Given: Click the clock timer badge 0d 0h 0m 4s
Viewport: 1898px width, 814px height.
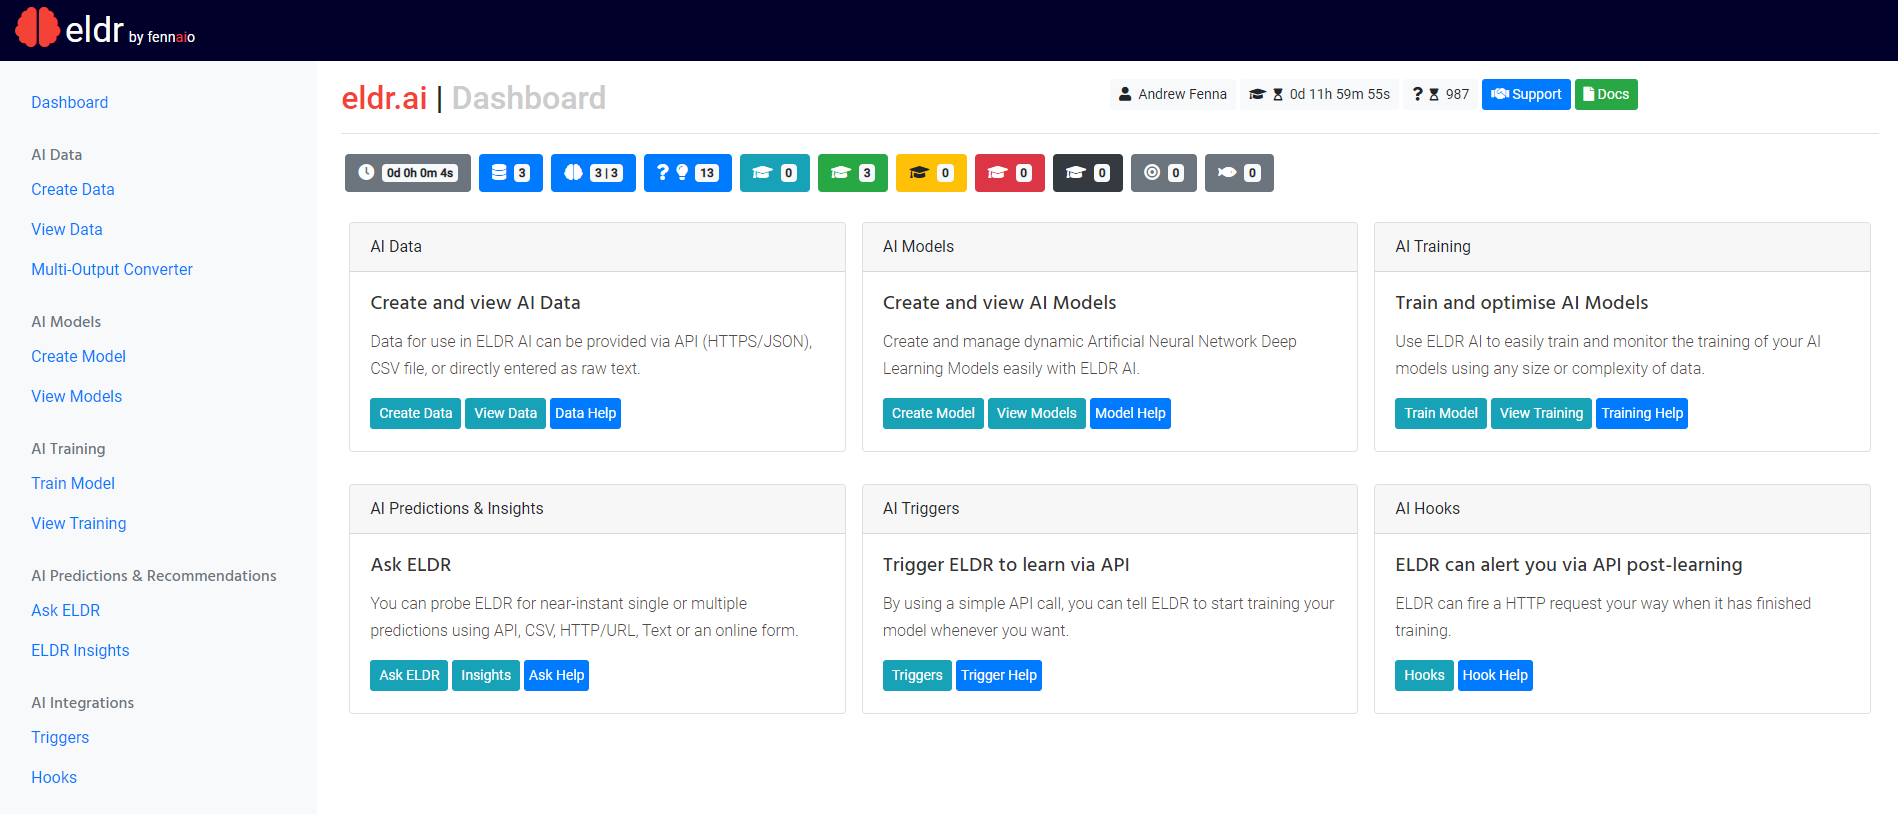Looking at the screenshot, I should 408,173.
